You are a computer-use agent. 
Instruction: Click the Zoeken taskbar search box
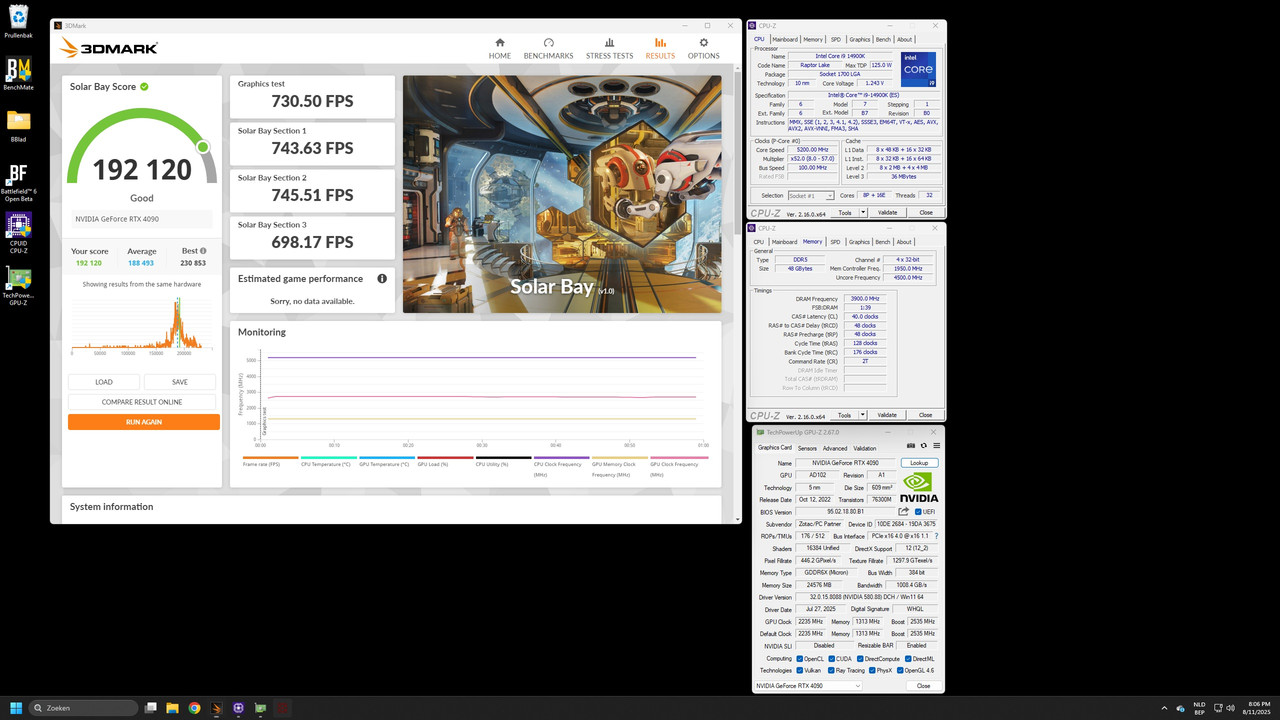click(84, 708)
